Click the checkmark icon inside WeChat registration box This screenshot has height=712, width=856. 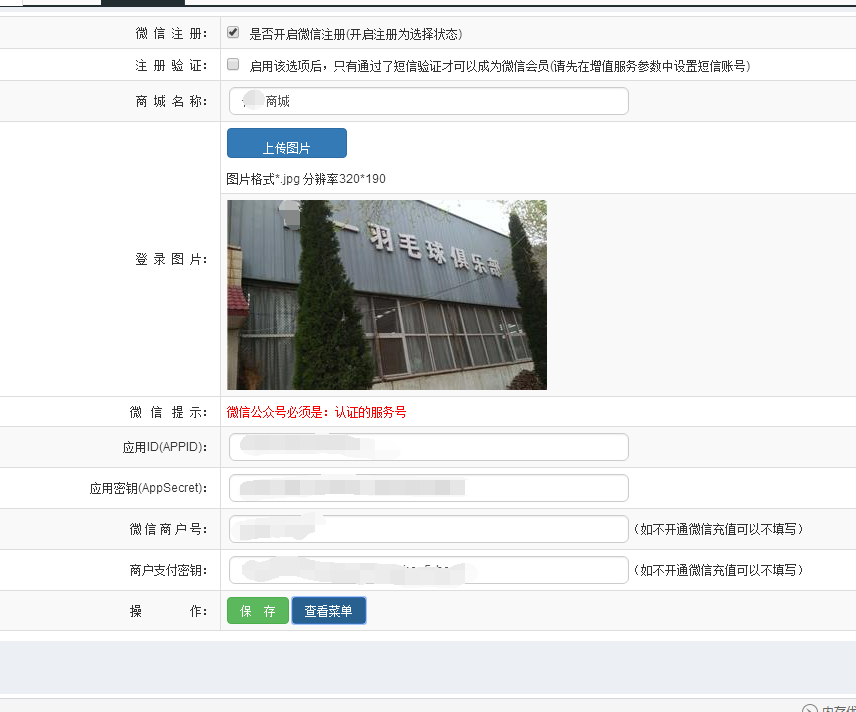tap(232, 31)
